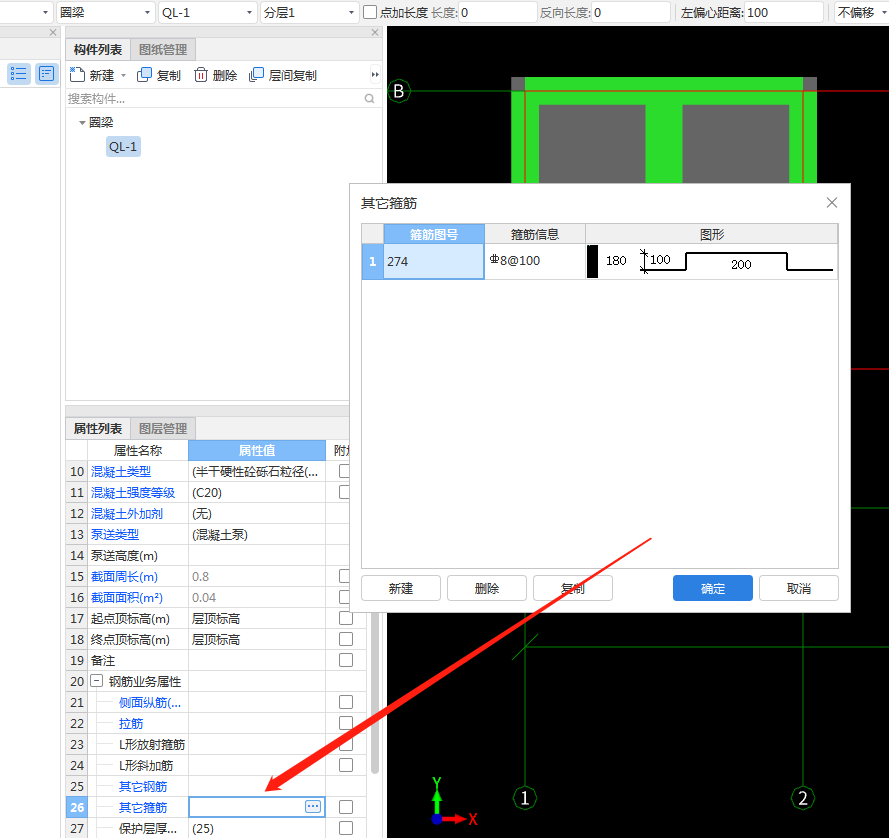Viewport: 889px width, 838px height.
Task: Check the 附加 box for 终点顶标高
Action: click(x=345, y=639)
